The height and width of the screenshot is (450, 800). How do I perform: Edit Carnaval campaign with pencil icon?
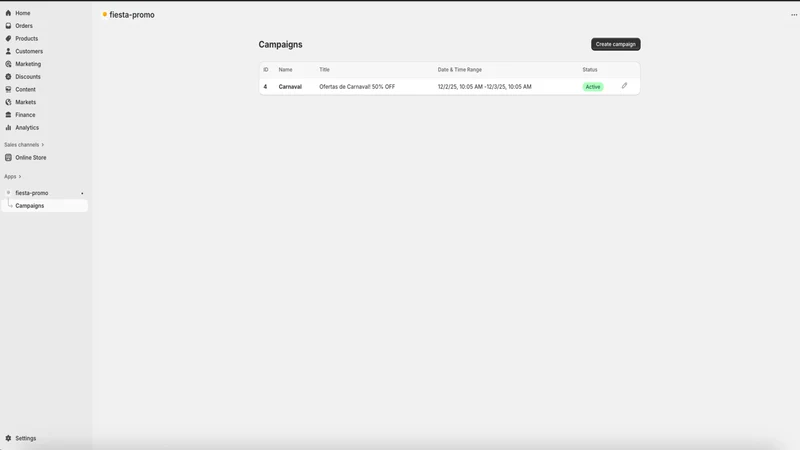624,86
